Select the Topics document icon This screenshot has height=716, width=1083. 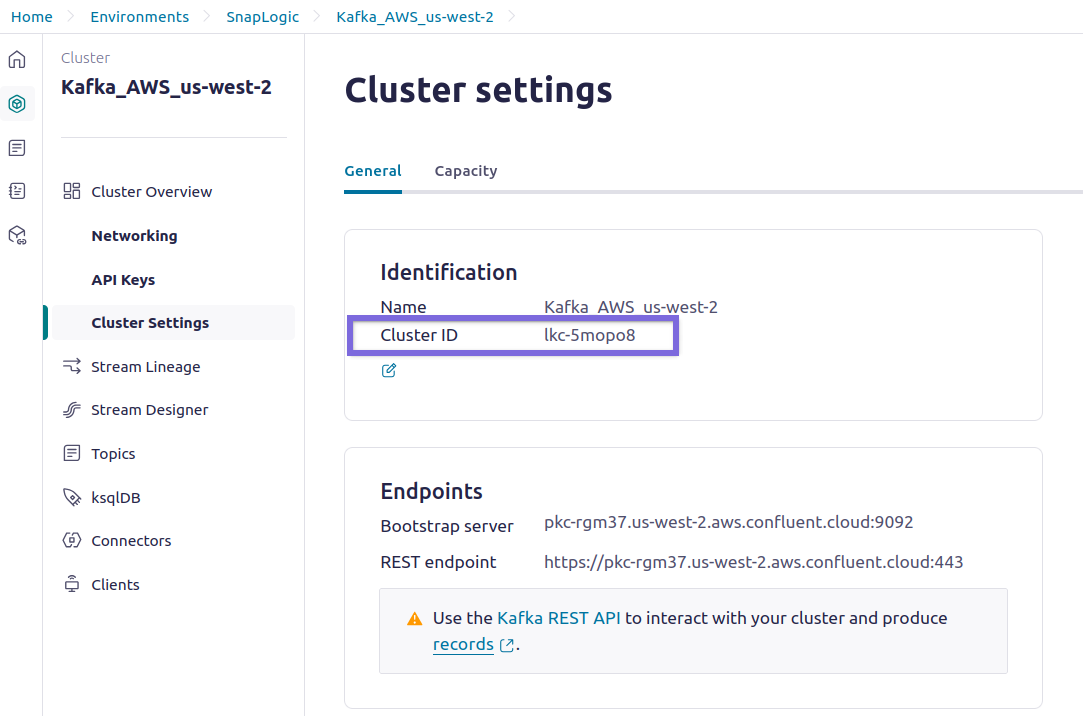pos(71,453)
